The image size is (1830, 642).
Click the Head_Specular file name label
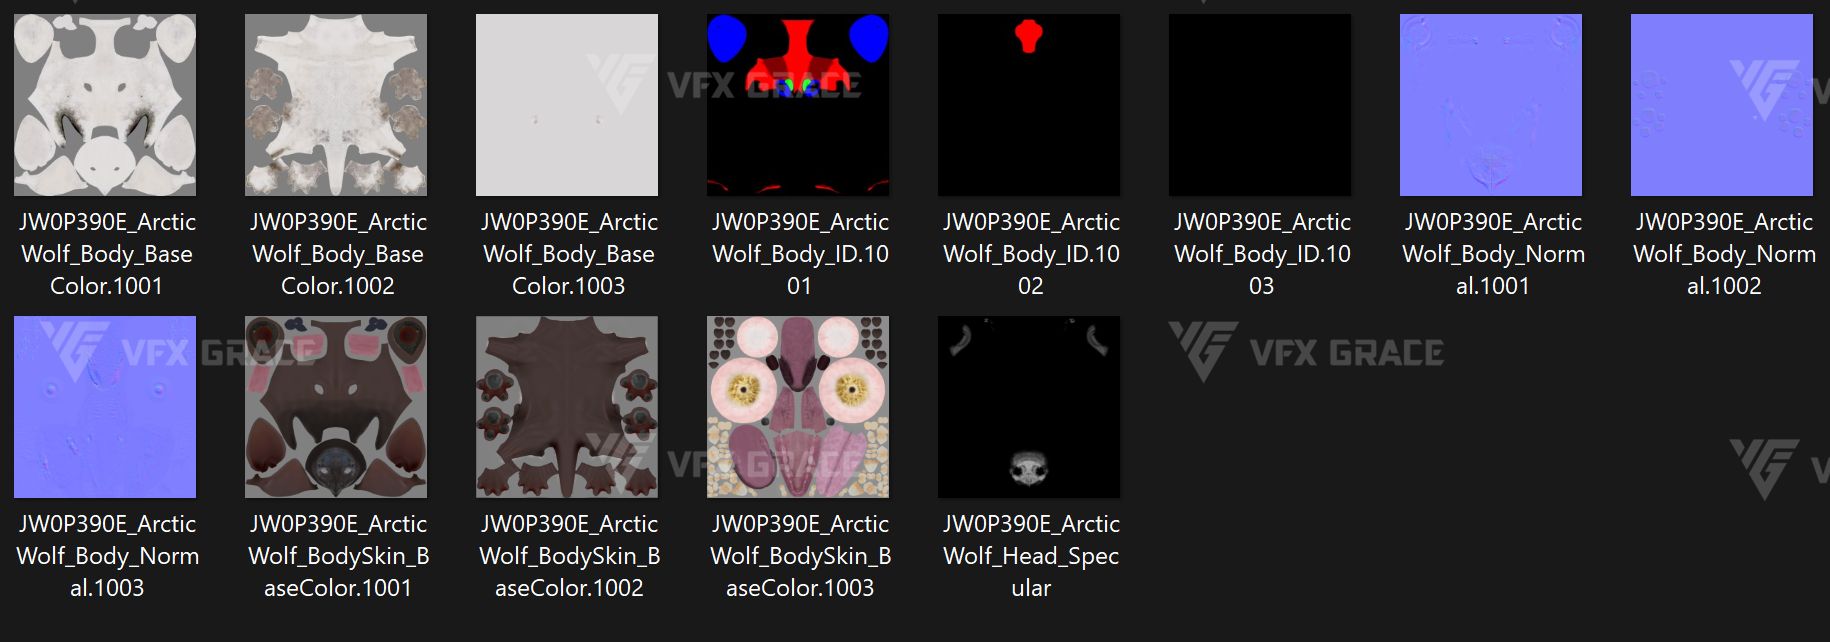click(1031, 556)
